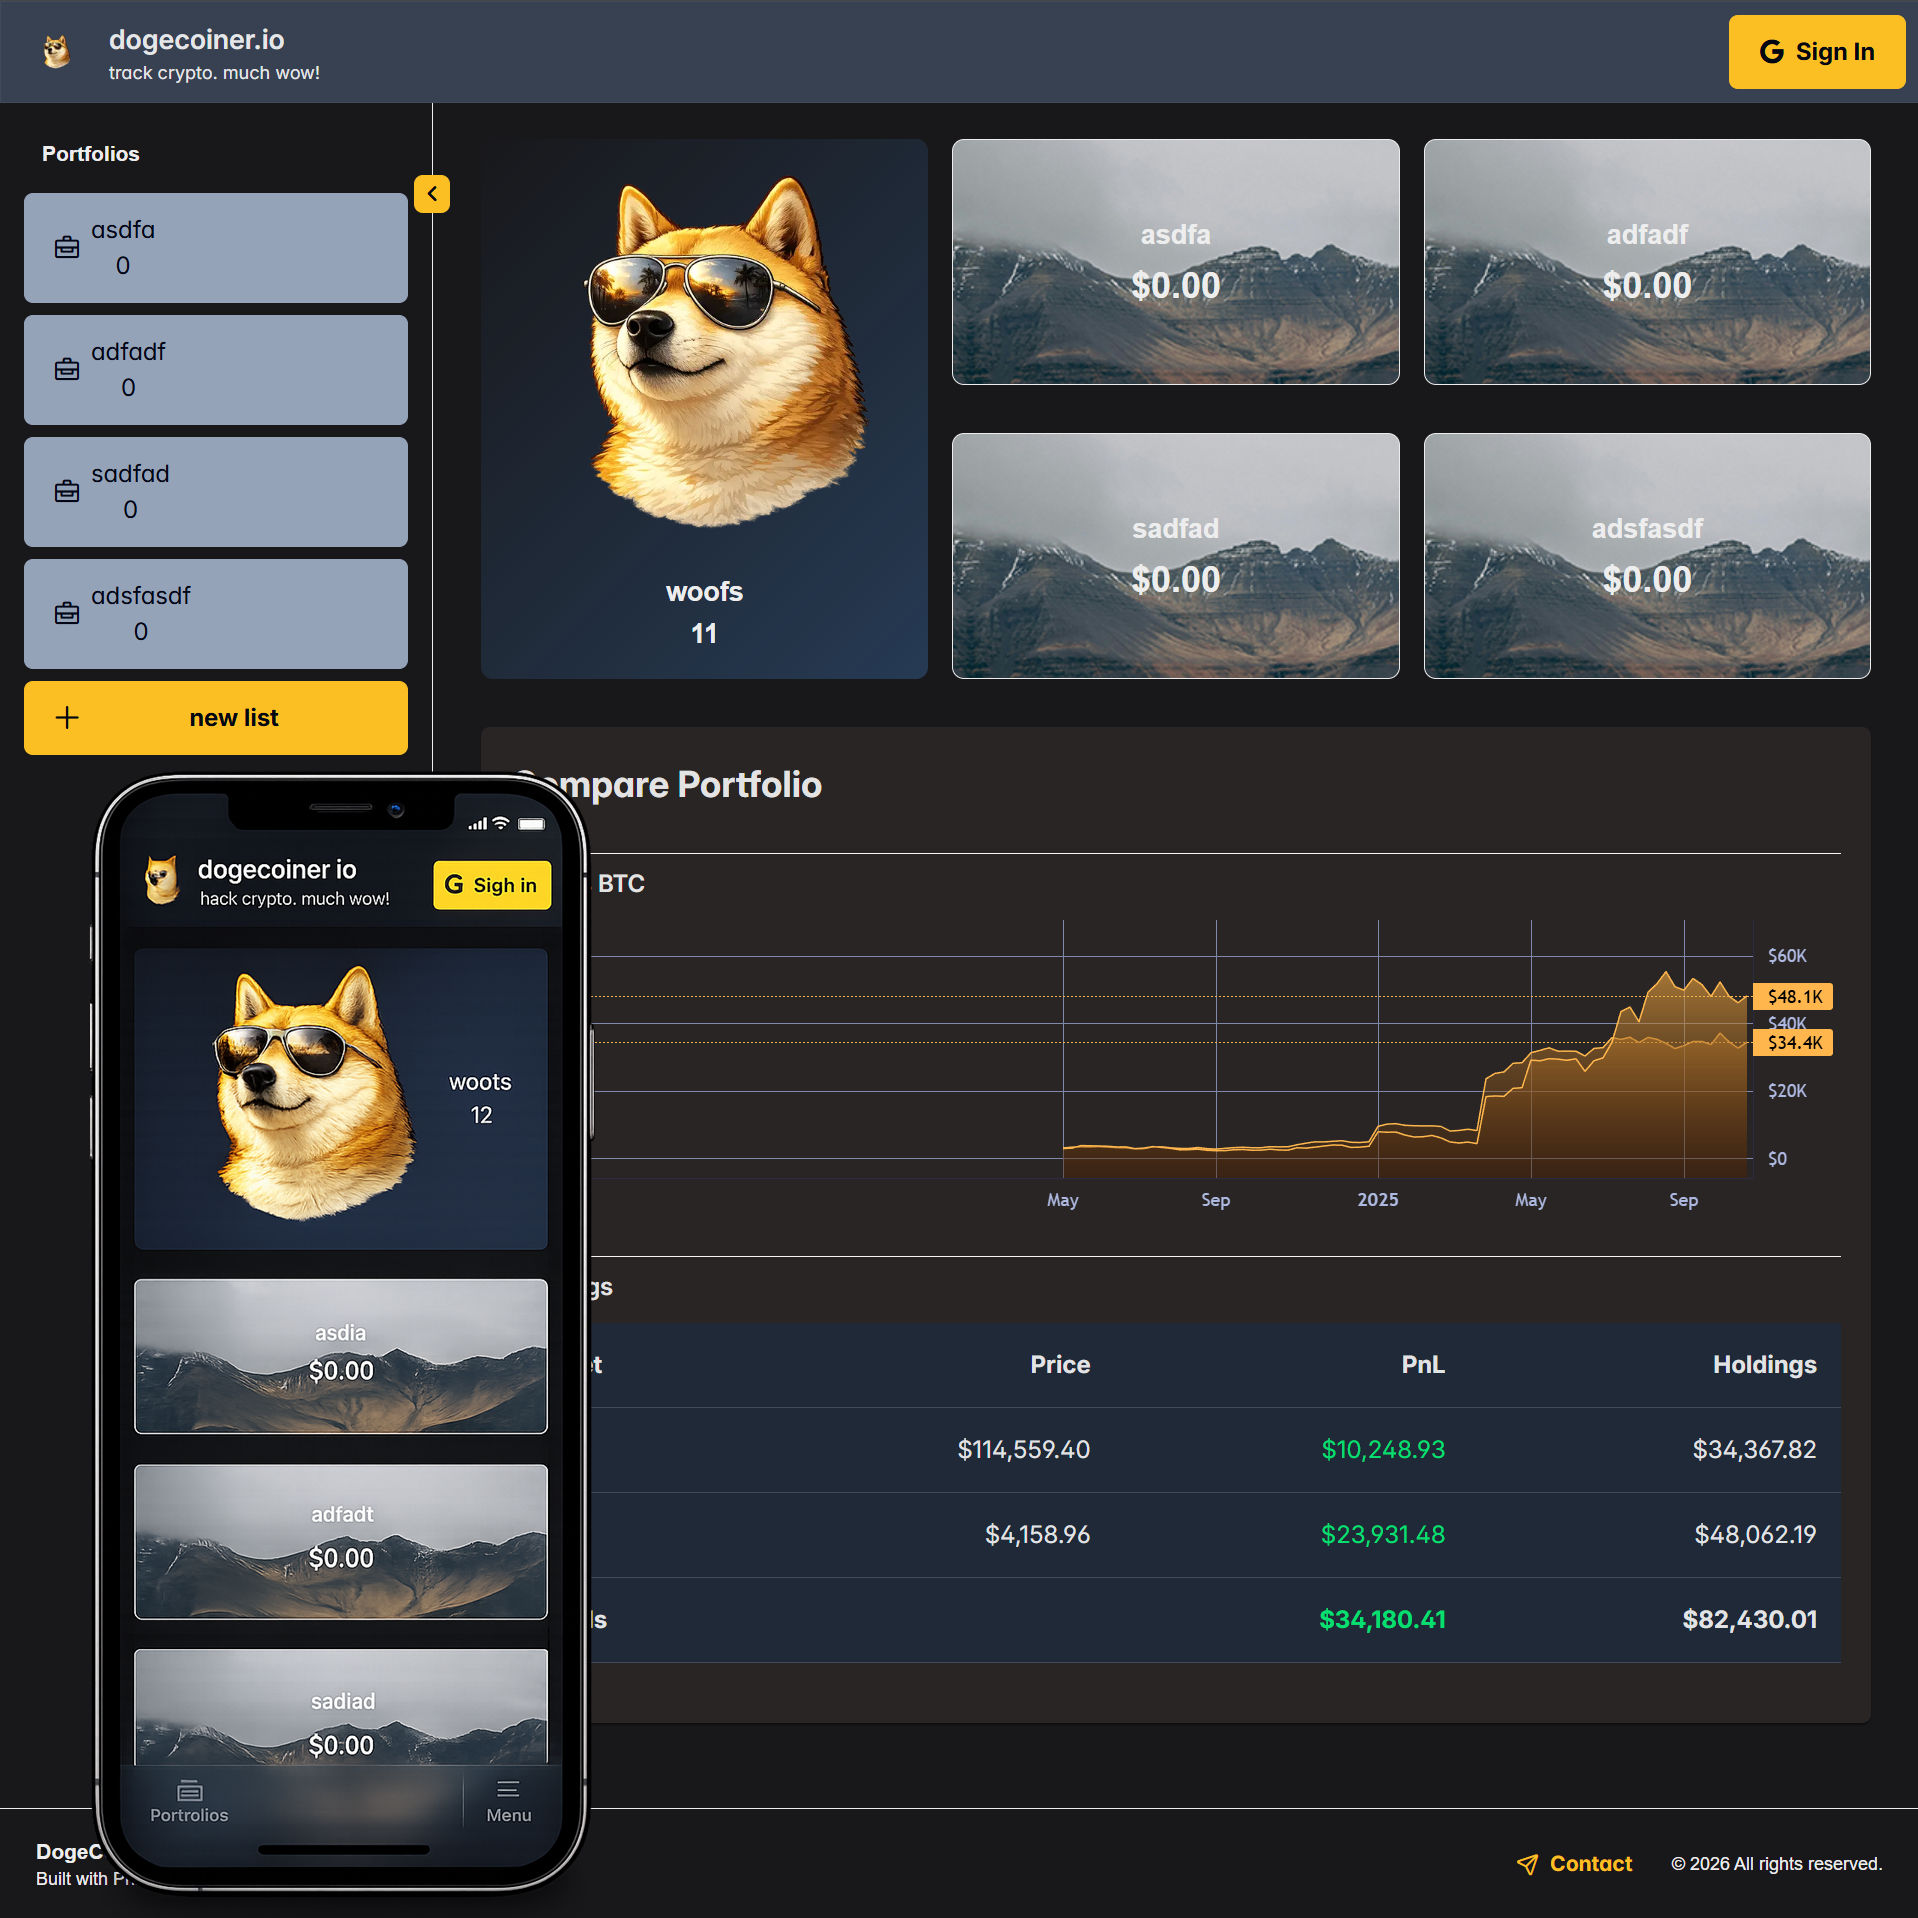Viewport: 1918px width, 1918px height.
Task: Select the woofs doge portfolio card
Action: (704, 408)
